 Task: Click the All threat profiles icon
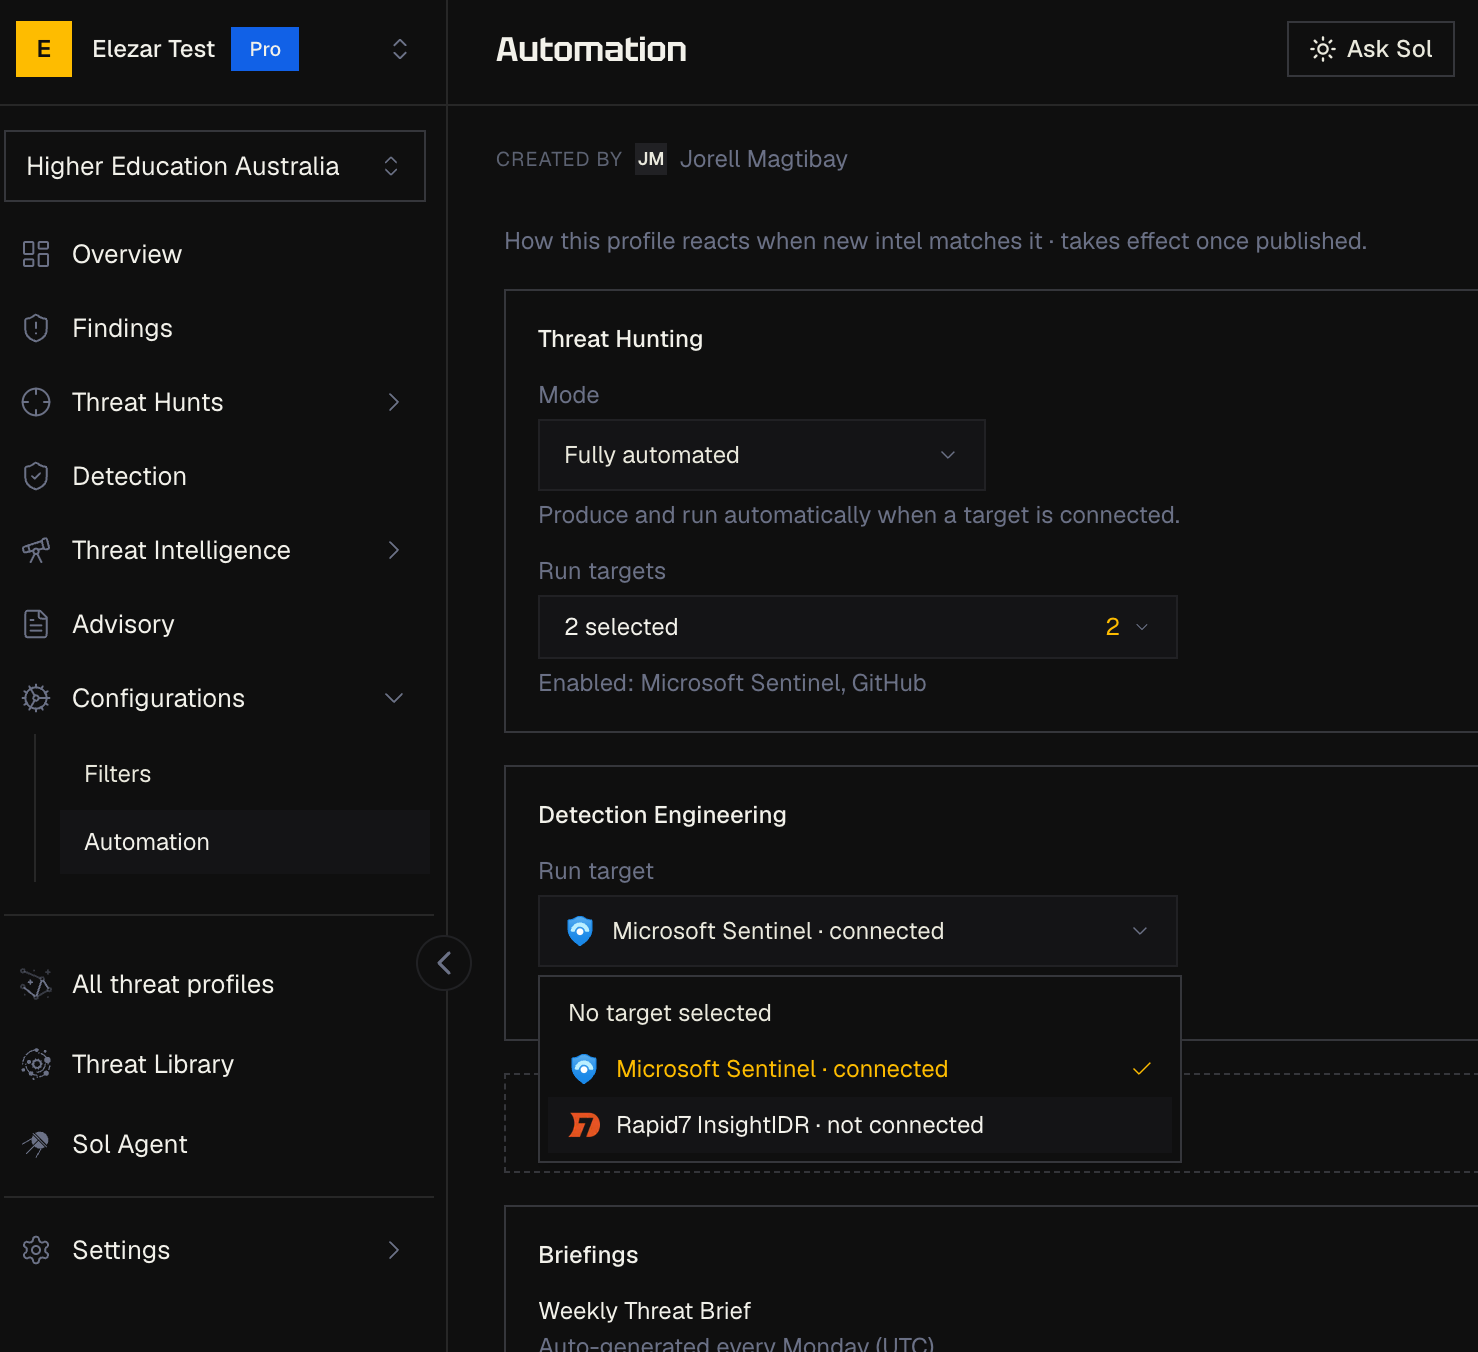36,984
